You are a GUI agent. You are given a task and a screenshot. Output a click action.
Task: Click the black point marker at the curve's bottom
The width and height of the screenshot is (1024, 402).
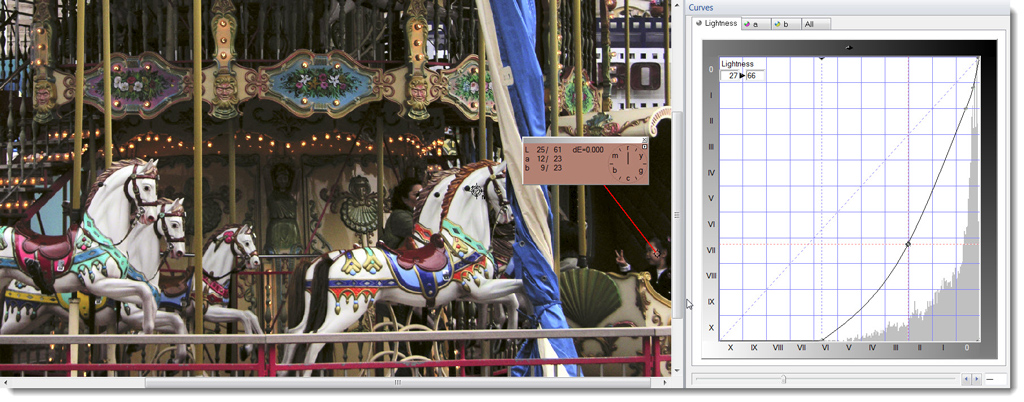(x=822, y=339)
